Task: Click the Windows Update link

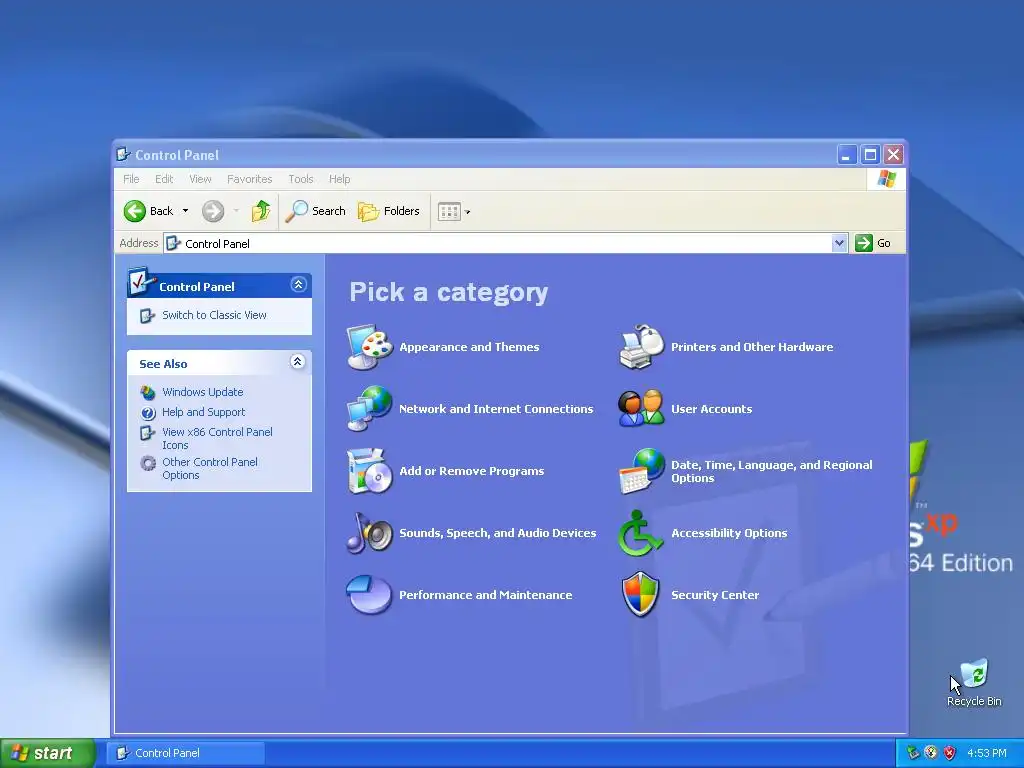Action: pyautogui.click(x=202, y=392)
